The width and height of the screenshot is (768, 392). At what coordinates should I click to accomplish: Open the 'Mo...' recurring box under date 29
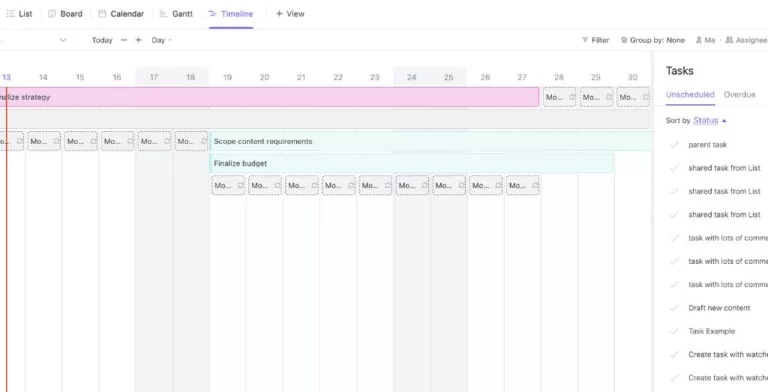pyautogui.click(x=596, y=97)
